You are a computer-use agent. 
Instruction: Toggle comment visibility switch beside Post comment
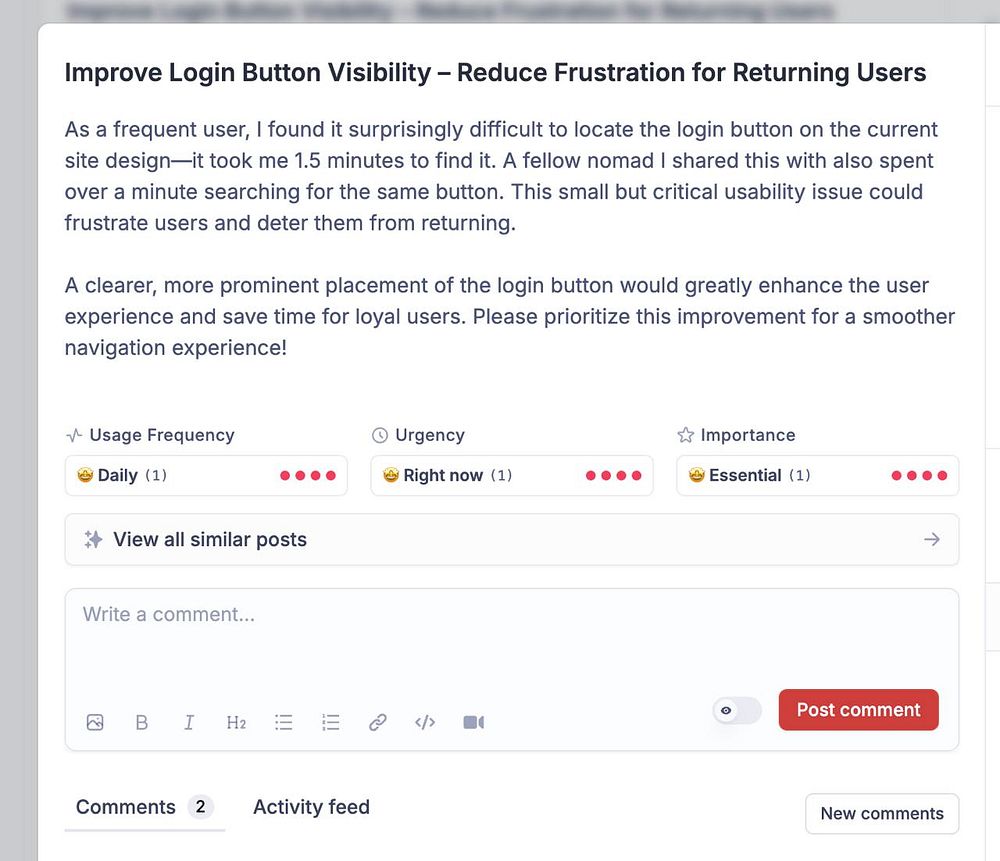(x=737, y=710)
